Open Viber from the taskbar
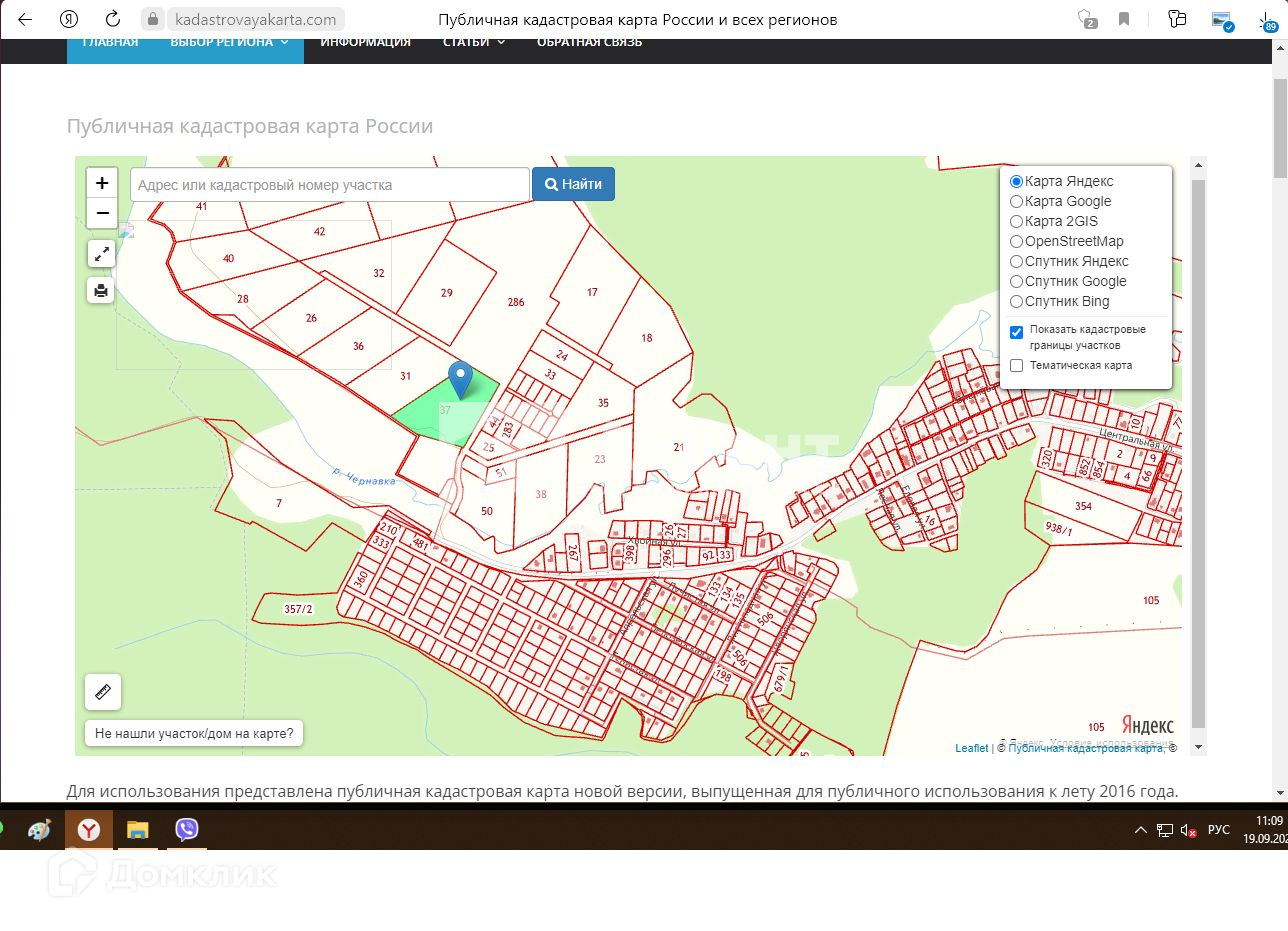This screenshot has height=931, width=1288. click(x=186, y=829)
